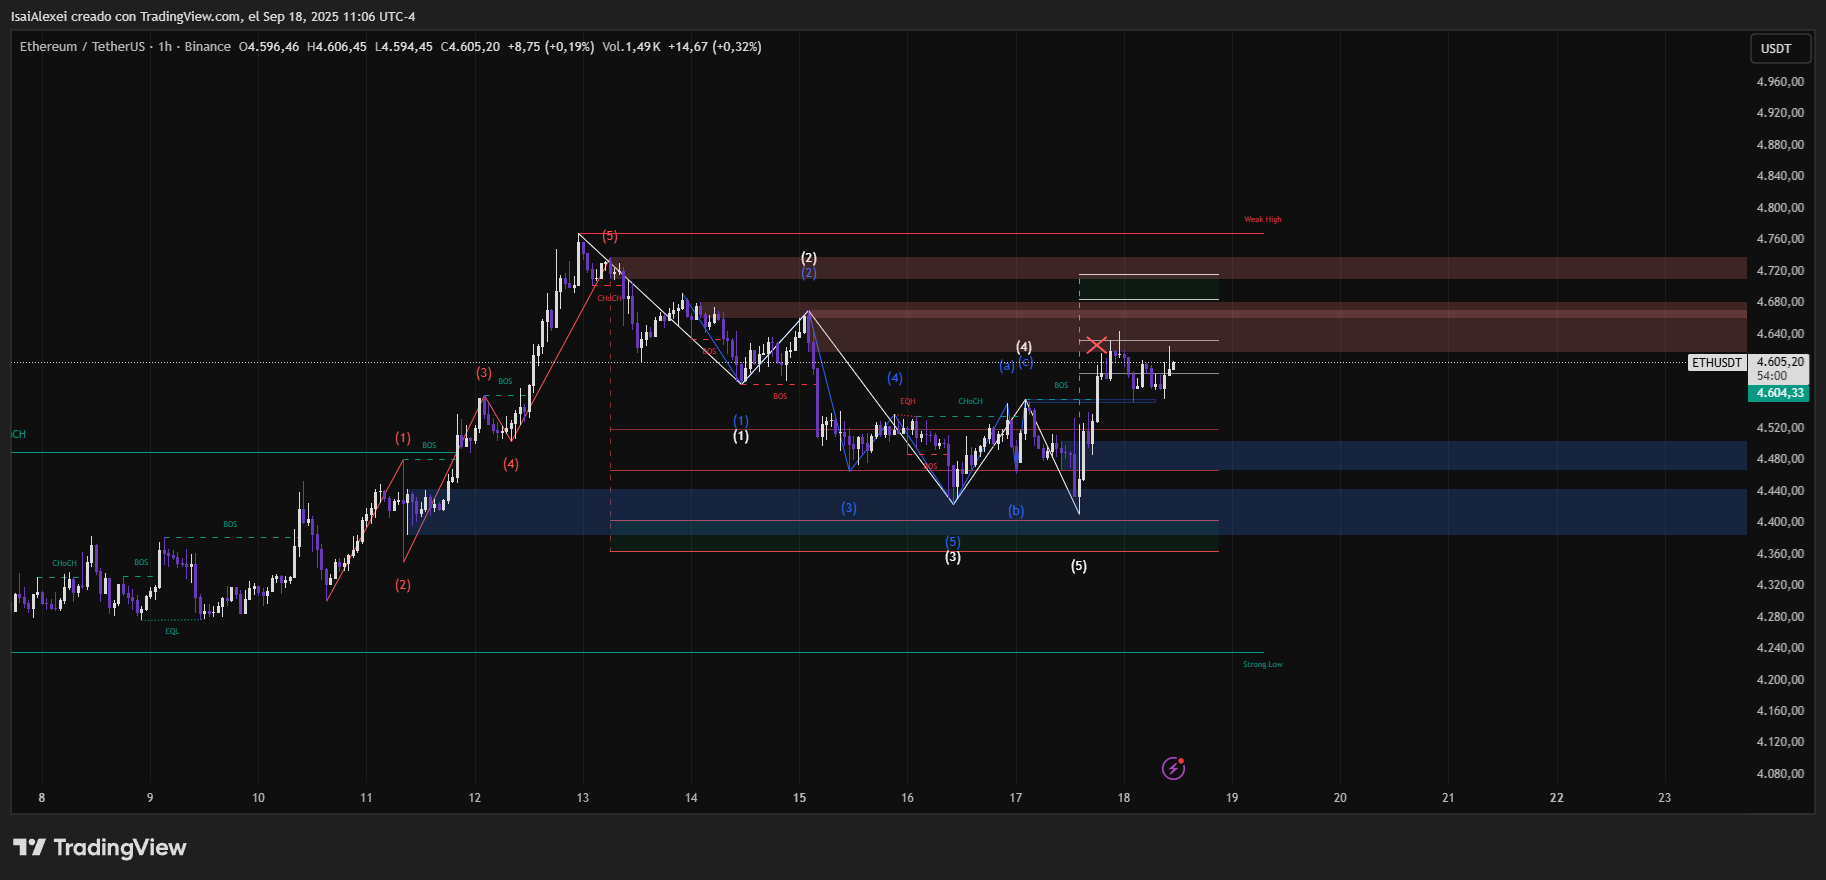
Task: Click the Ethereum / TetherUS symbol title
Action: coord(82,47)
